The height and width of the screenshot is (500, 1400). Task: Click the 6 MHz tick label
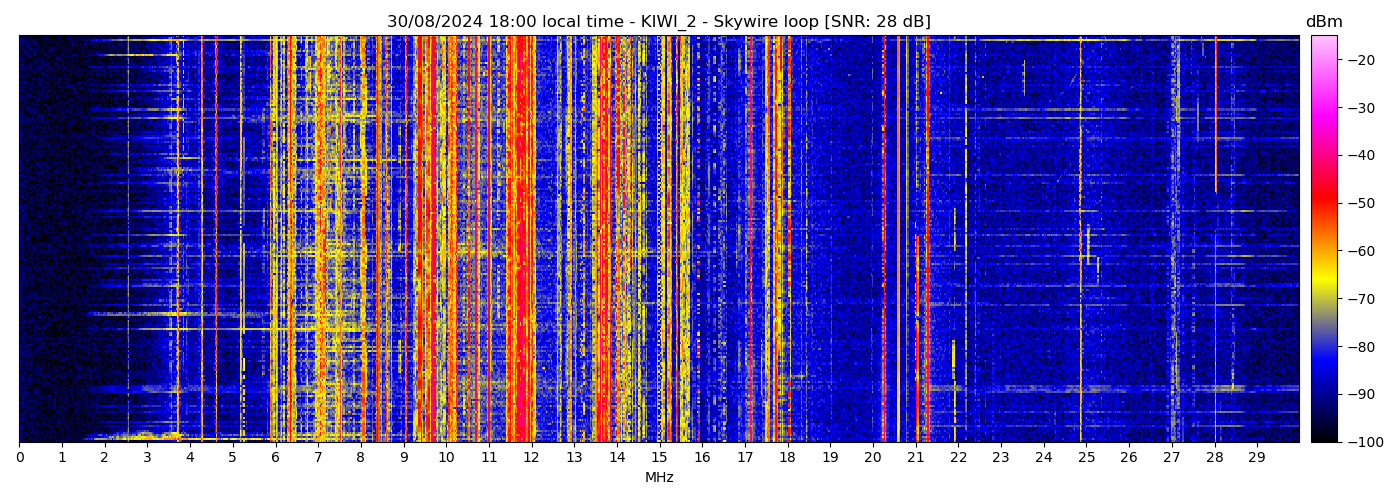[x=275, y=457]
